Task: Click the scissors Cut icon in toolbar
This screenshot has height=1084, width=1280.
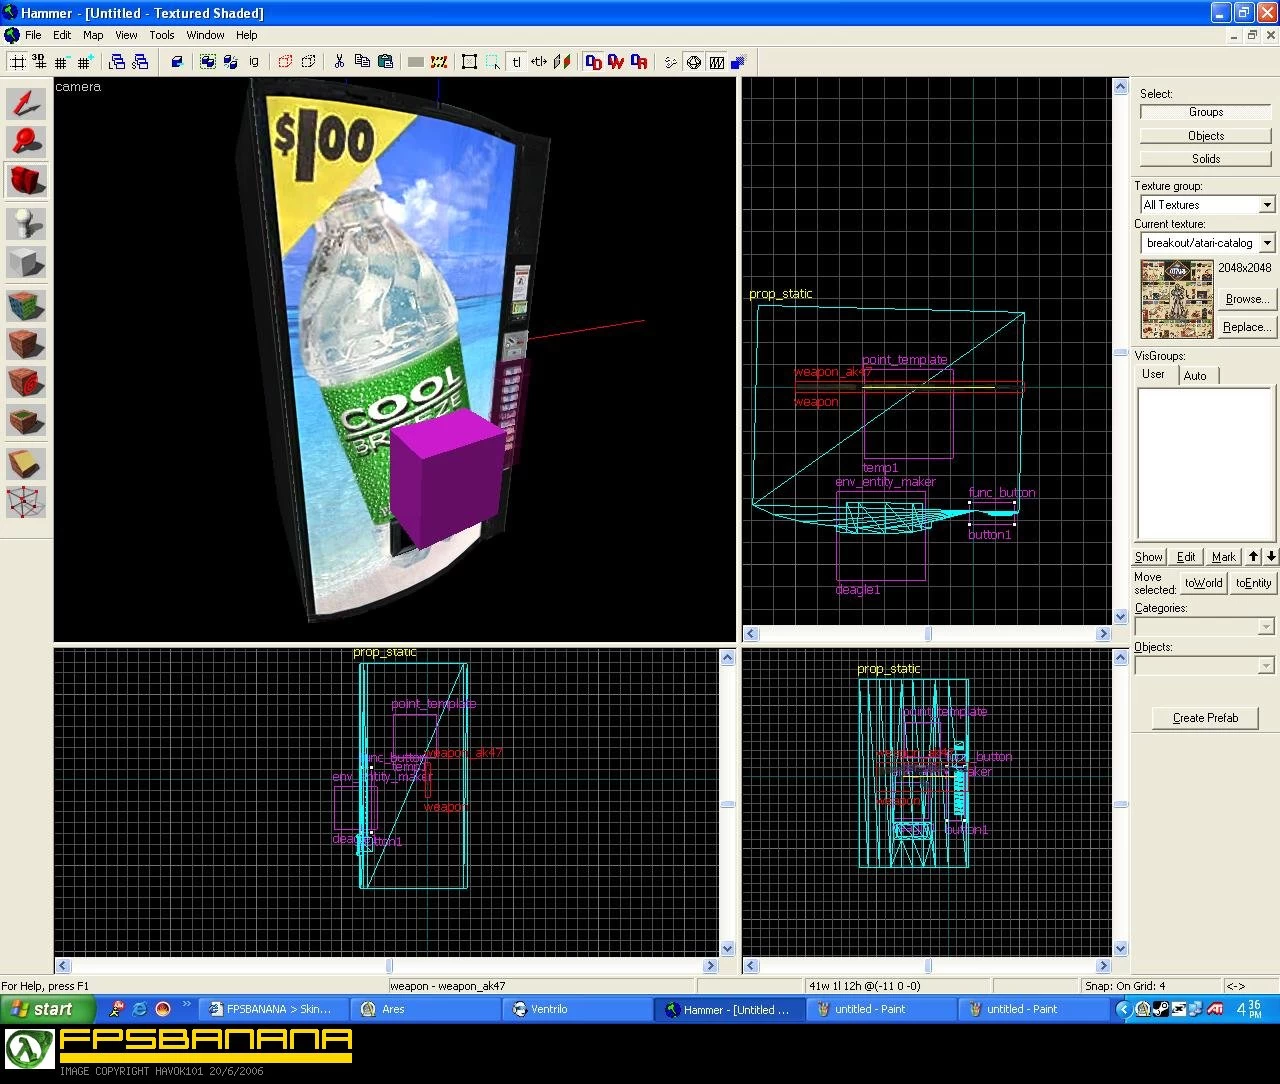Action: 339,62
